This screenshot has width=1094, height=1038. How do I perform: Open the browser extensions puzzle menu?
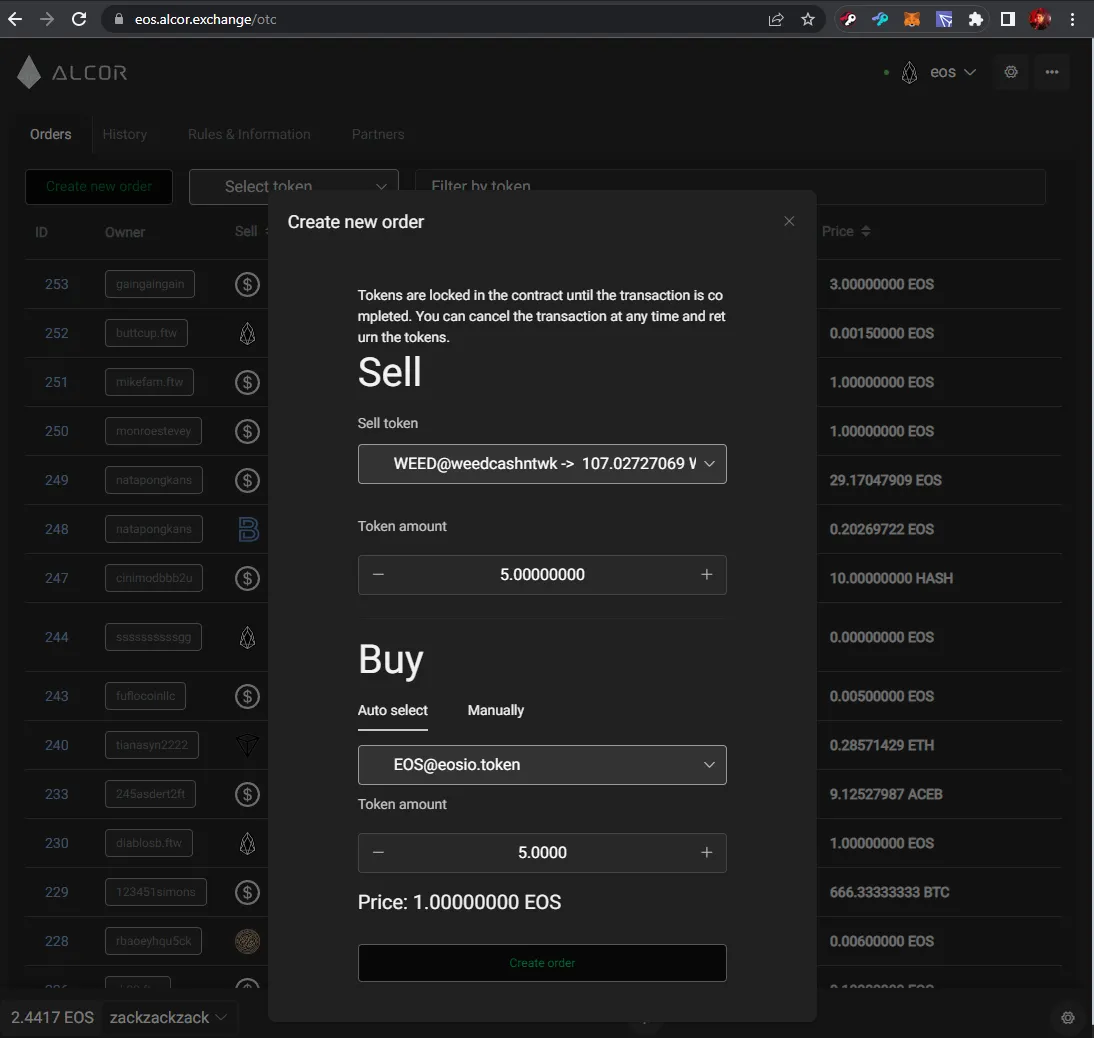975,19
